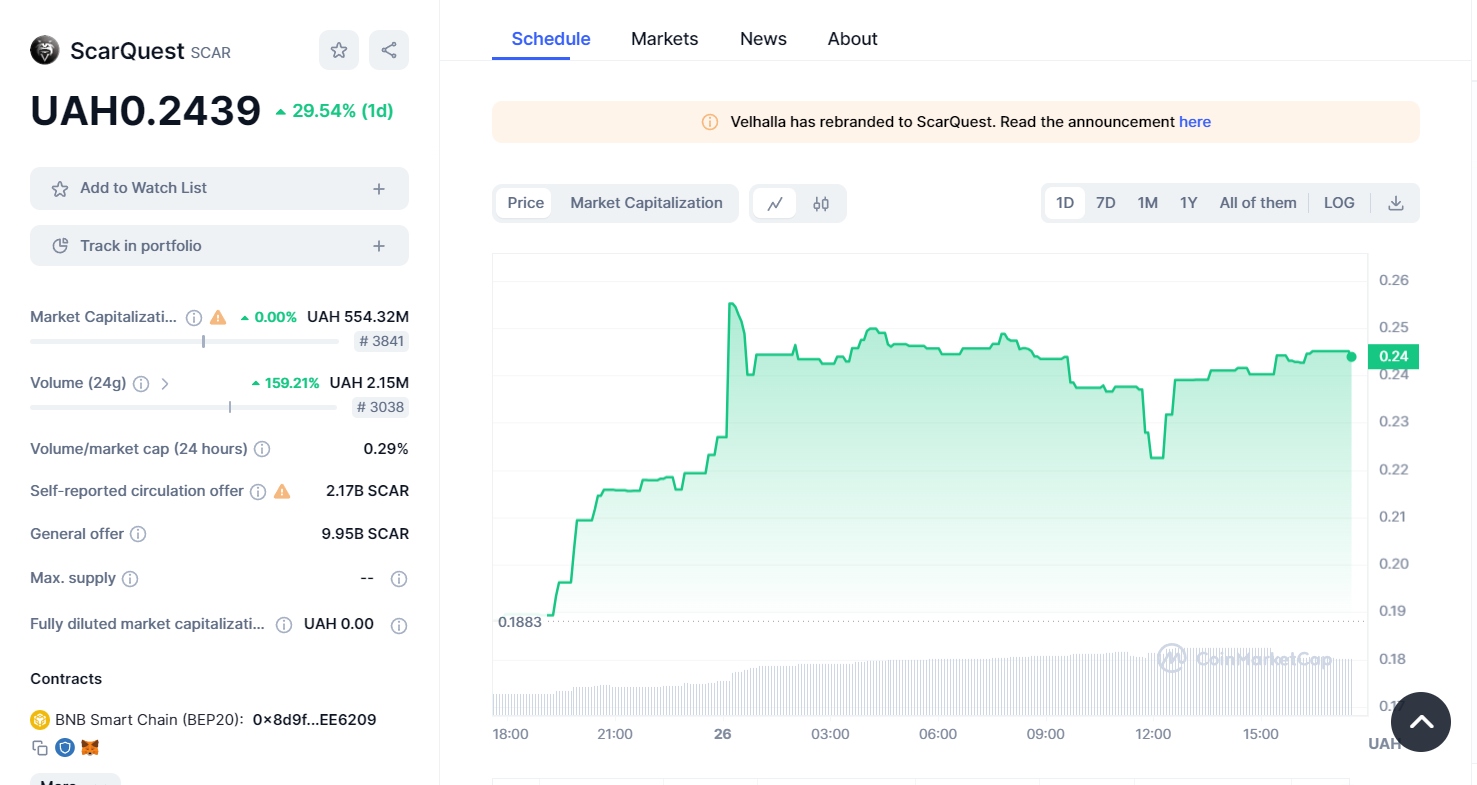Open info icon for Volume/market cap (24 hours)
1477x785 pixels.
click(262, 449)
